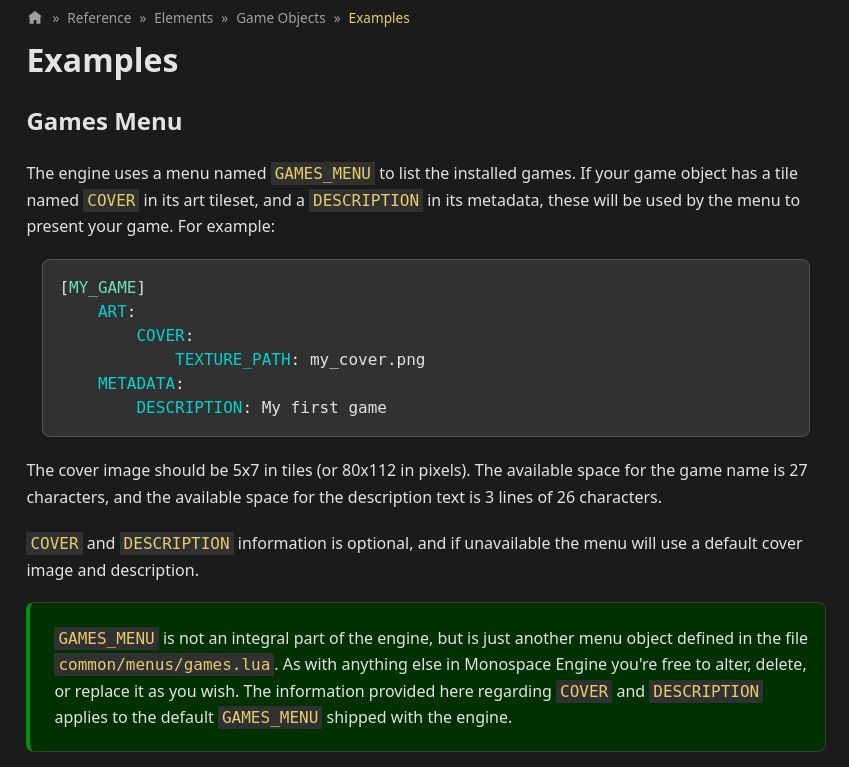Click the GAMES_MENU code starting the green note

(106, 638)
